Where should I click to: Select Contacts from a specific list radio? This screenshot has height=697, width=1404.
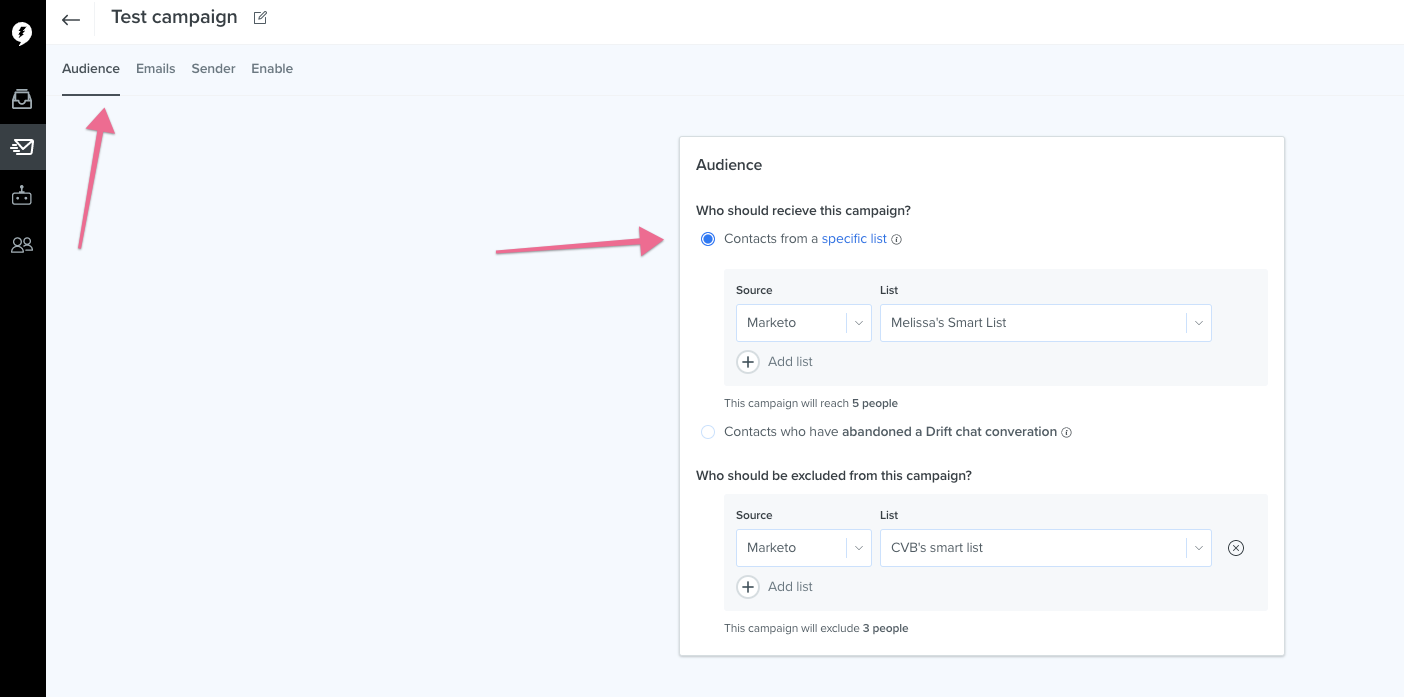[708, 239]
